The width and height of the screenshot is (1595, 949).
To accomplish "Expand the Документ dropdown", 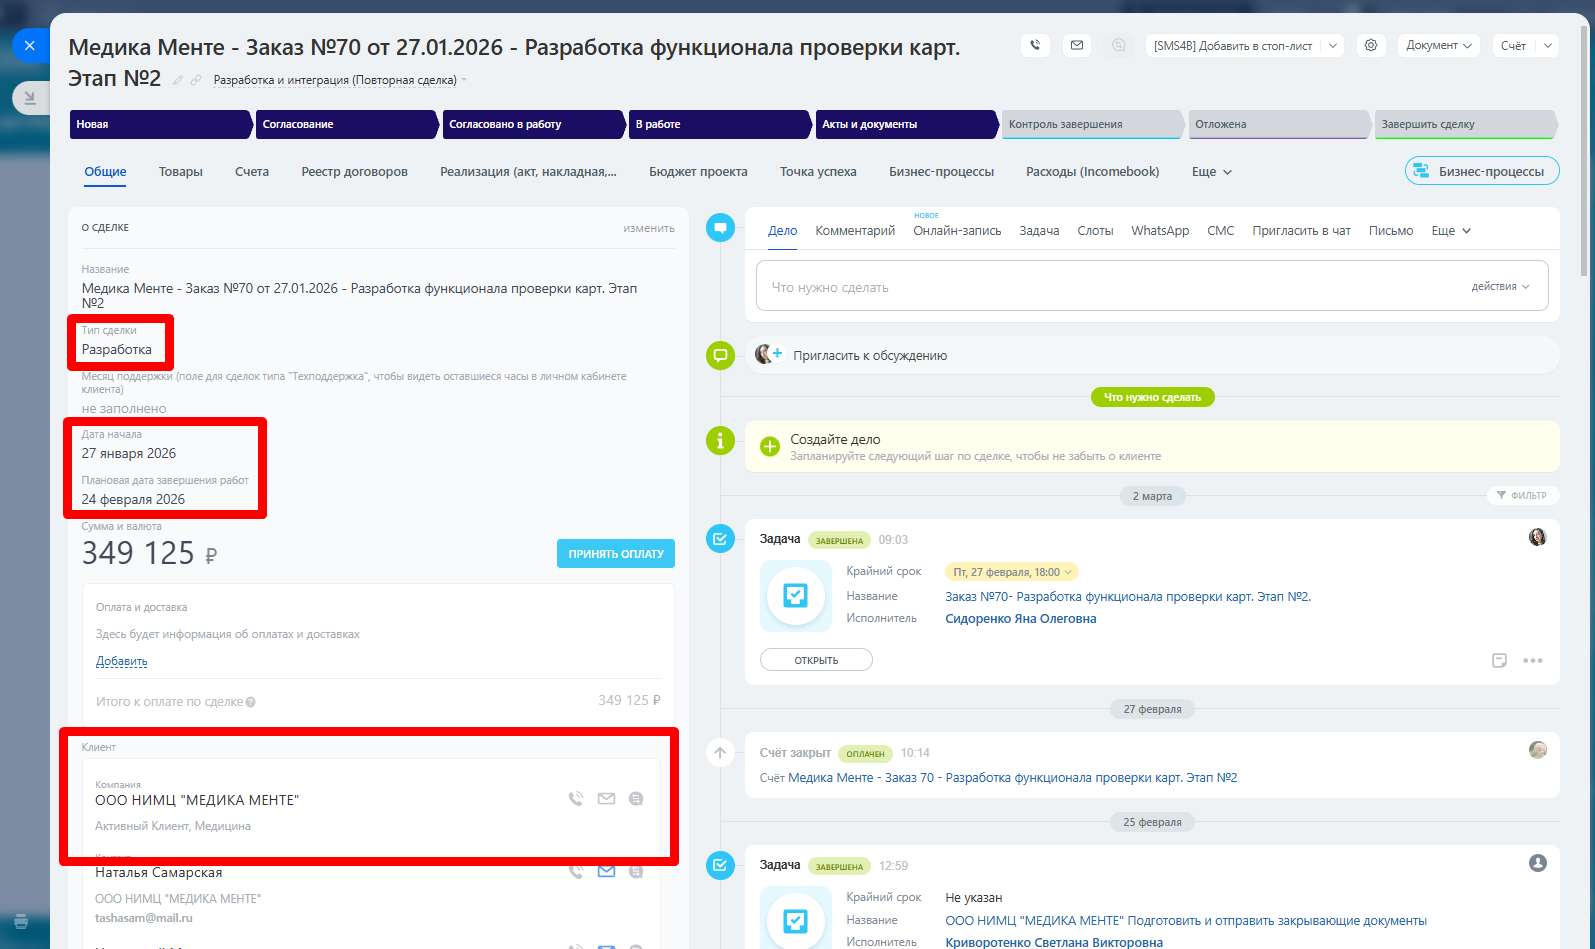I will pos(1438,45).
